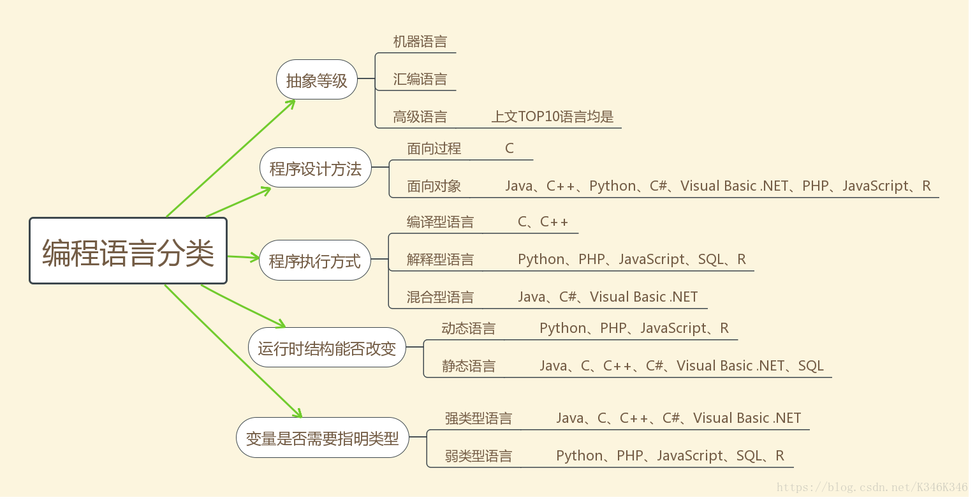The width and height of the screenshot is (975, 500).
Task: Click the language list beside 弱类型语言
Action: [670, 456]
